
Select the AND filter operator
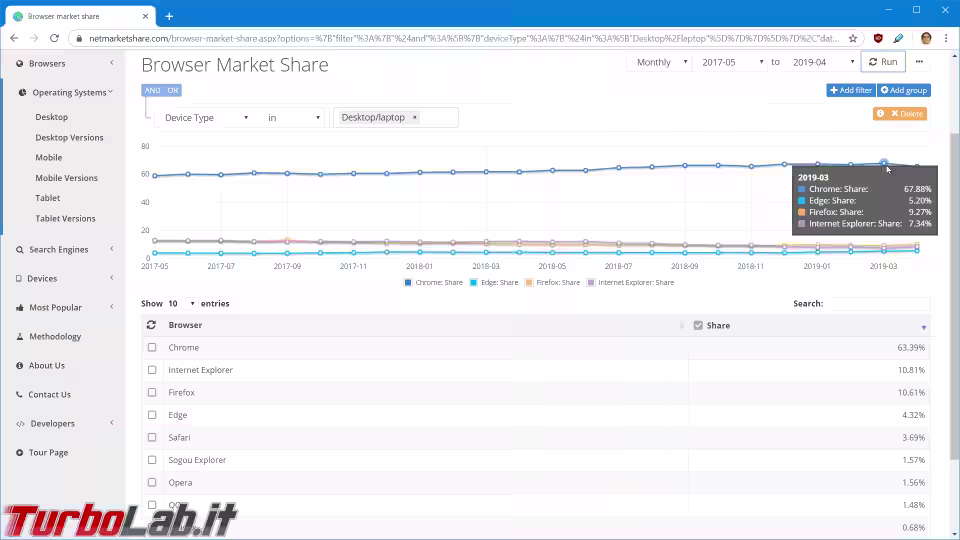(152, 90)
